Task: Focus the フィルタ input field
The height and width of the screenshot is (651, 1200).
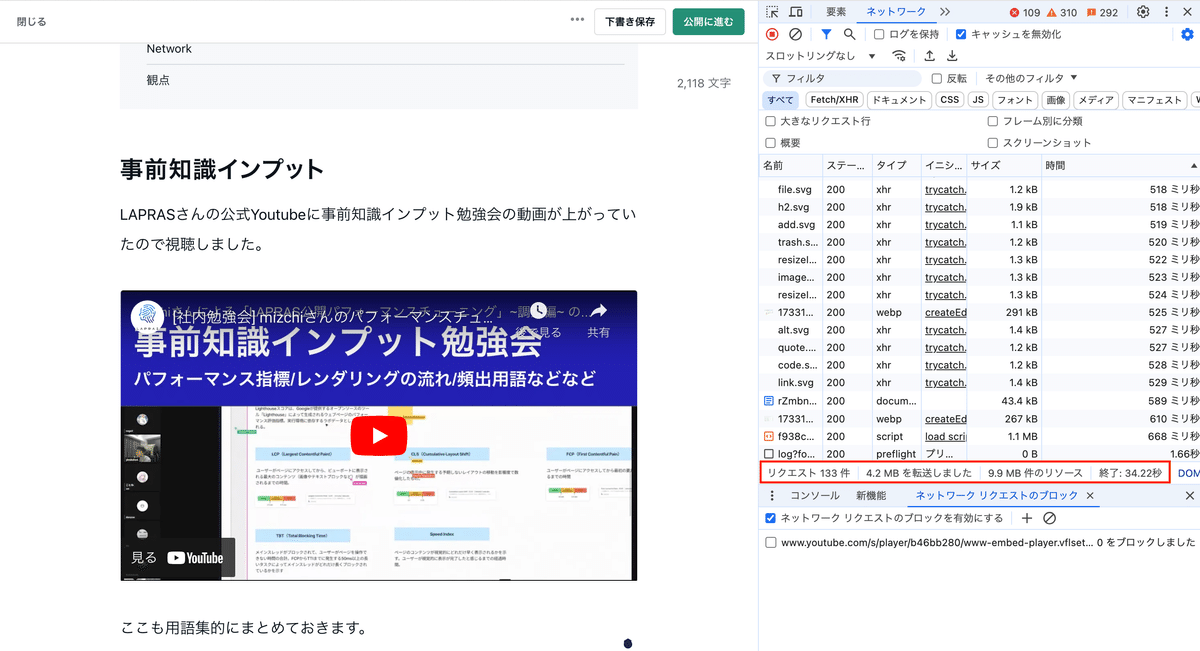Action: coord(842,78)
